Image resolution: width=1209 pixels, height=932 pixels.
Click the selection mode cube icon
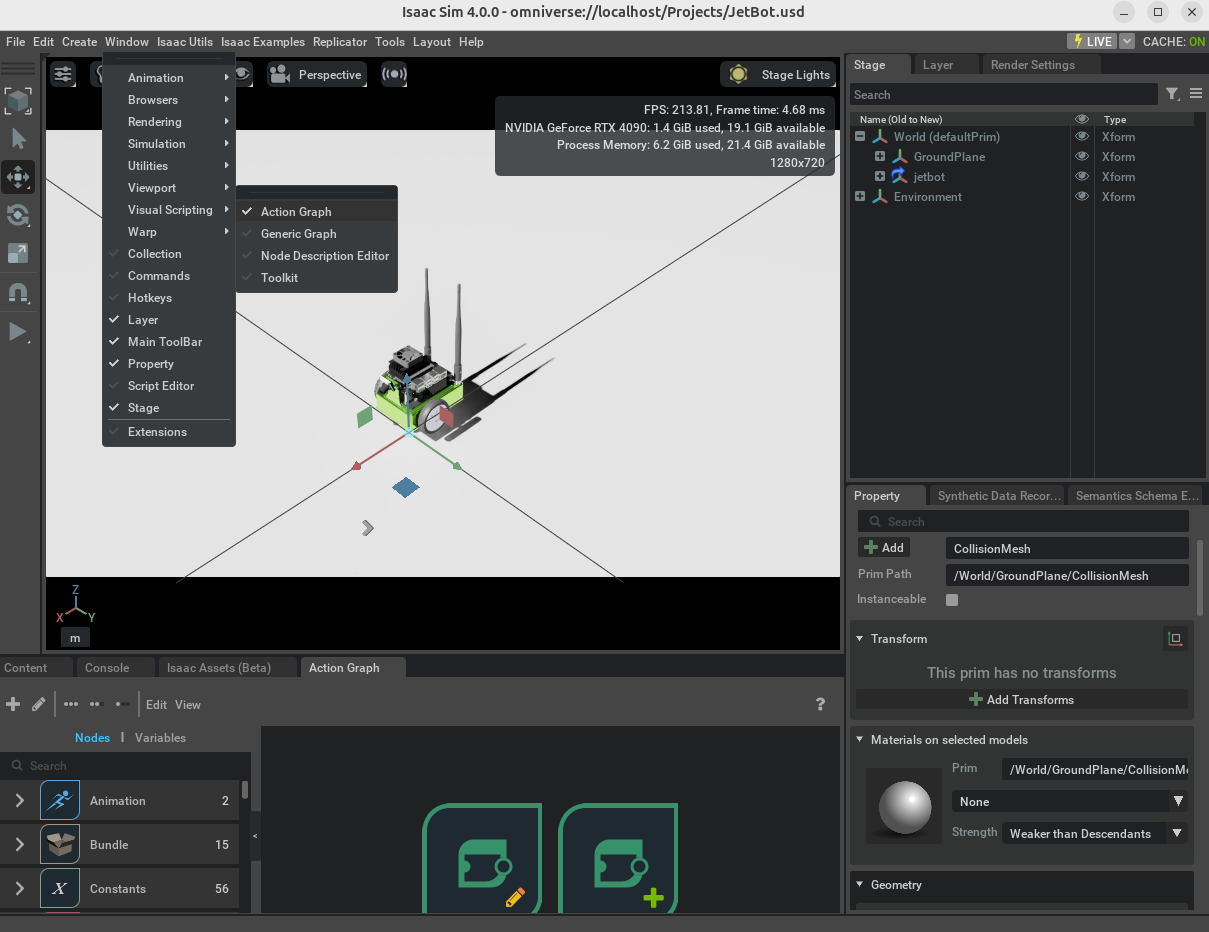point(18,101)
